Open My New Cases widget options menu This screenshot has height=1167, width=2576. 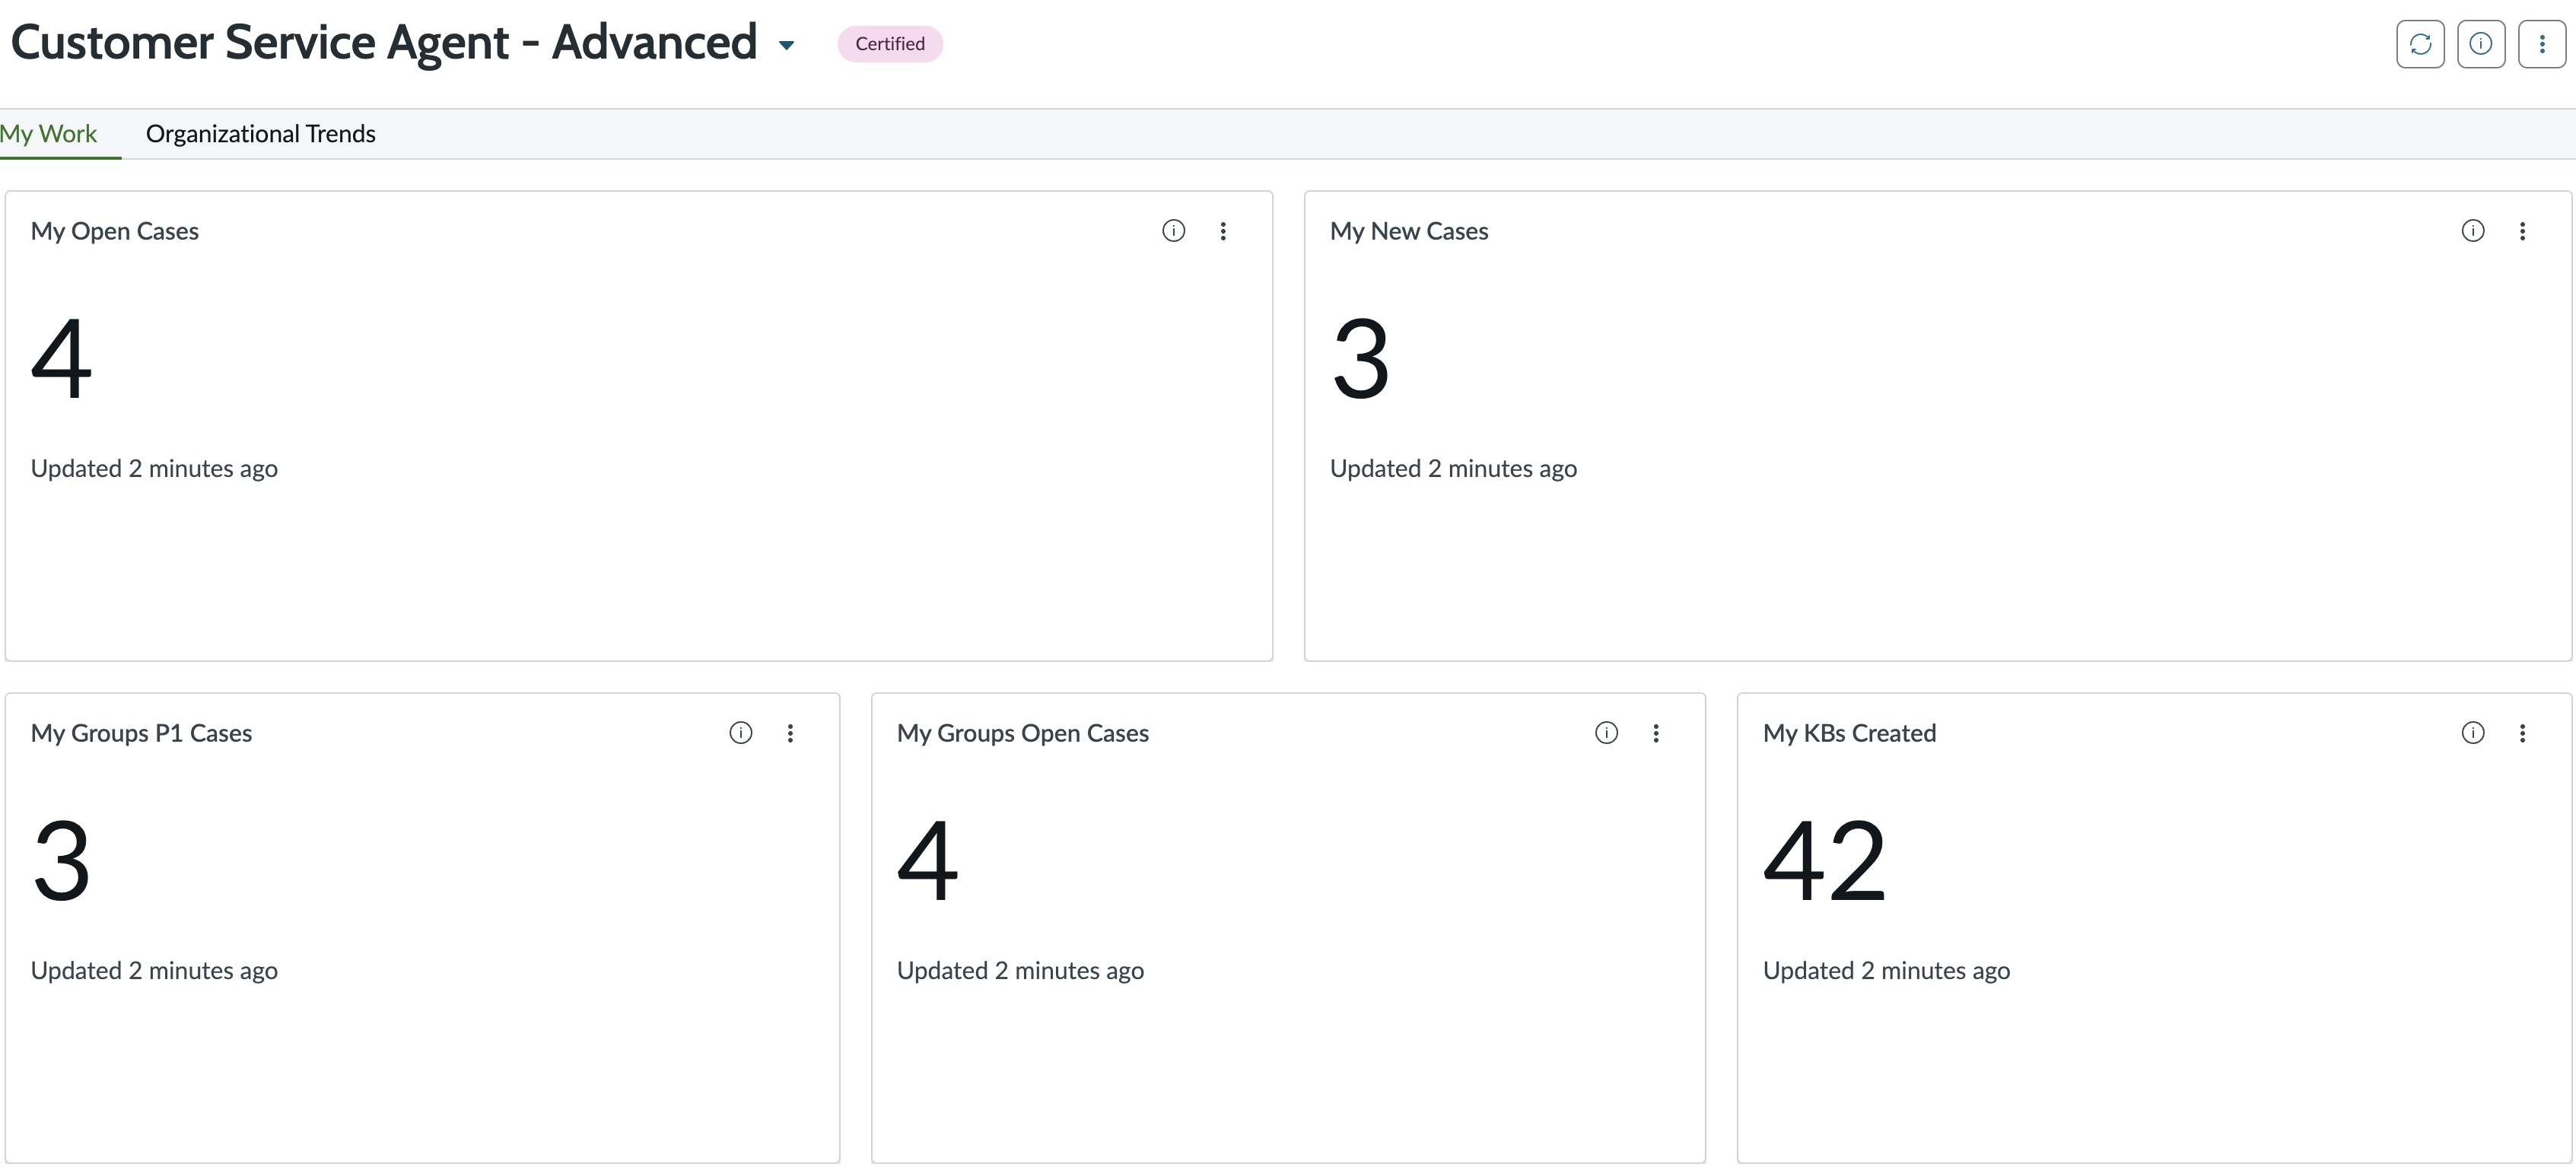click(2522, 231)
